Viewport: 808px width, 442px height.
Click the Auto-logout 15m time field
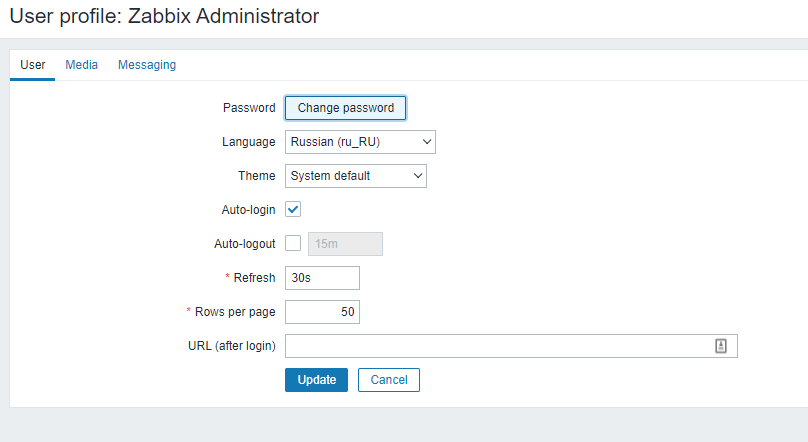pos(344,244)
